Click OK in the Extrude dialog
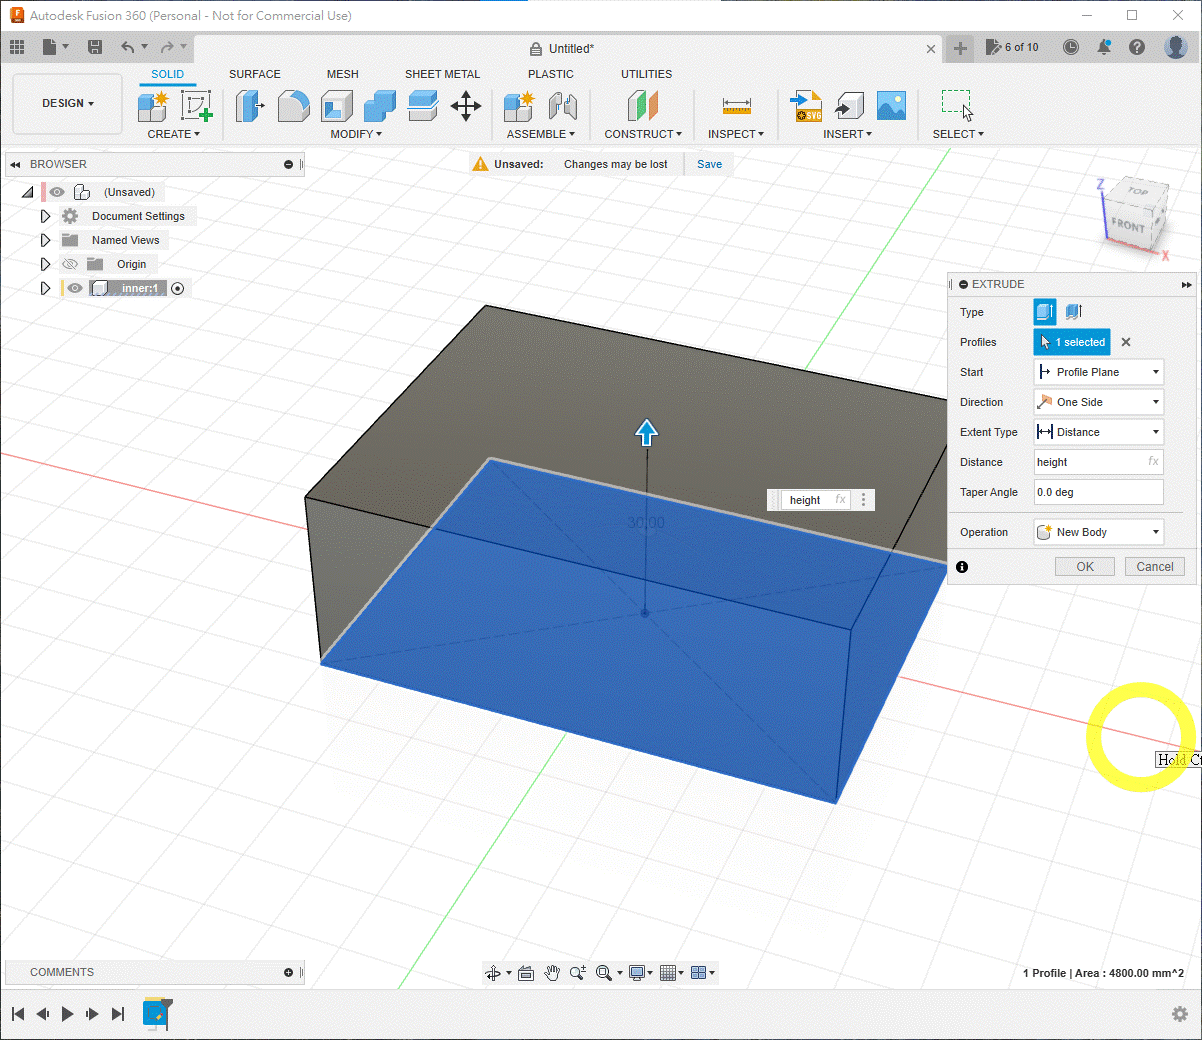 point(1085,566)
